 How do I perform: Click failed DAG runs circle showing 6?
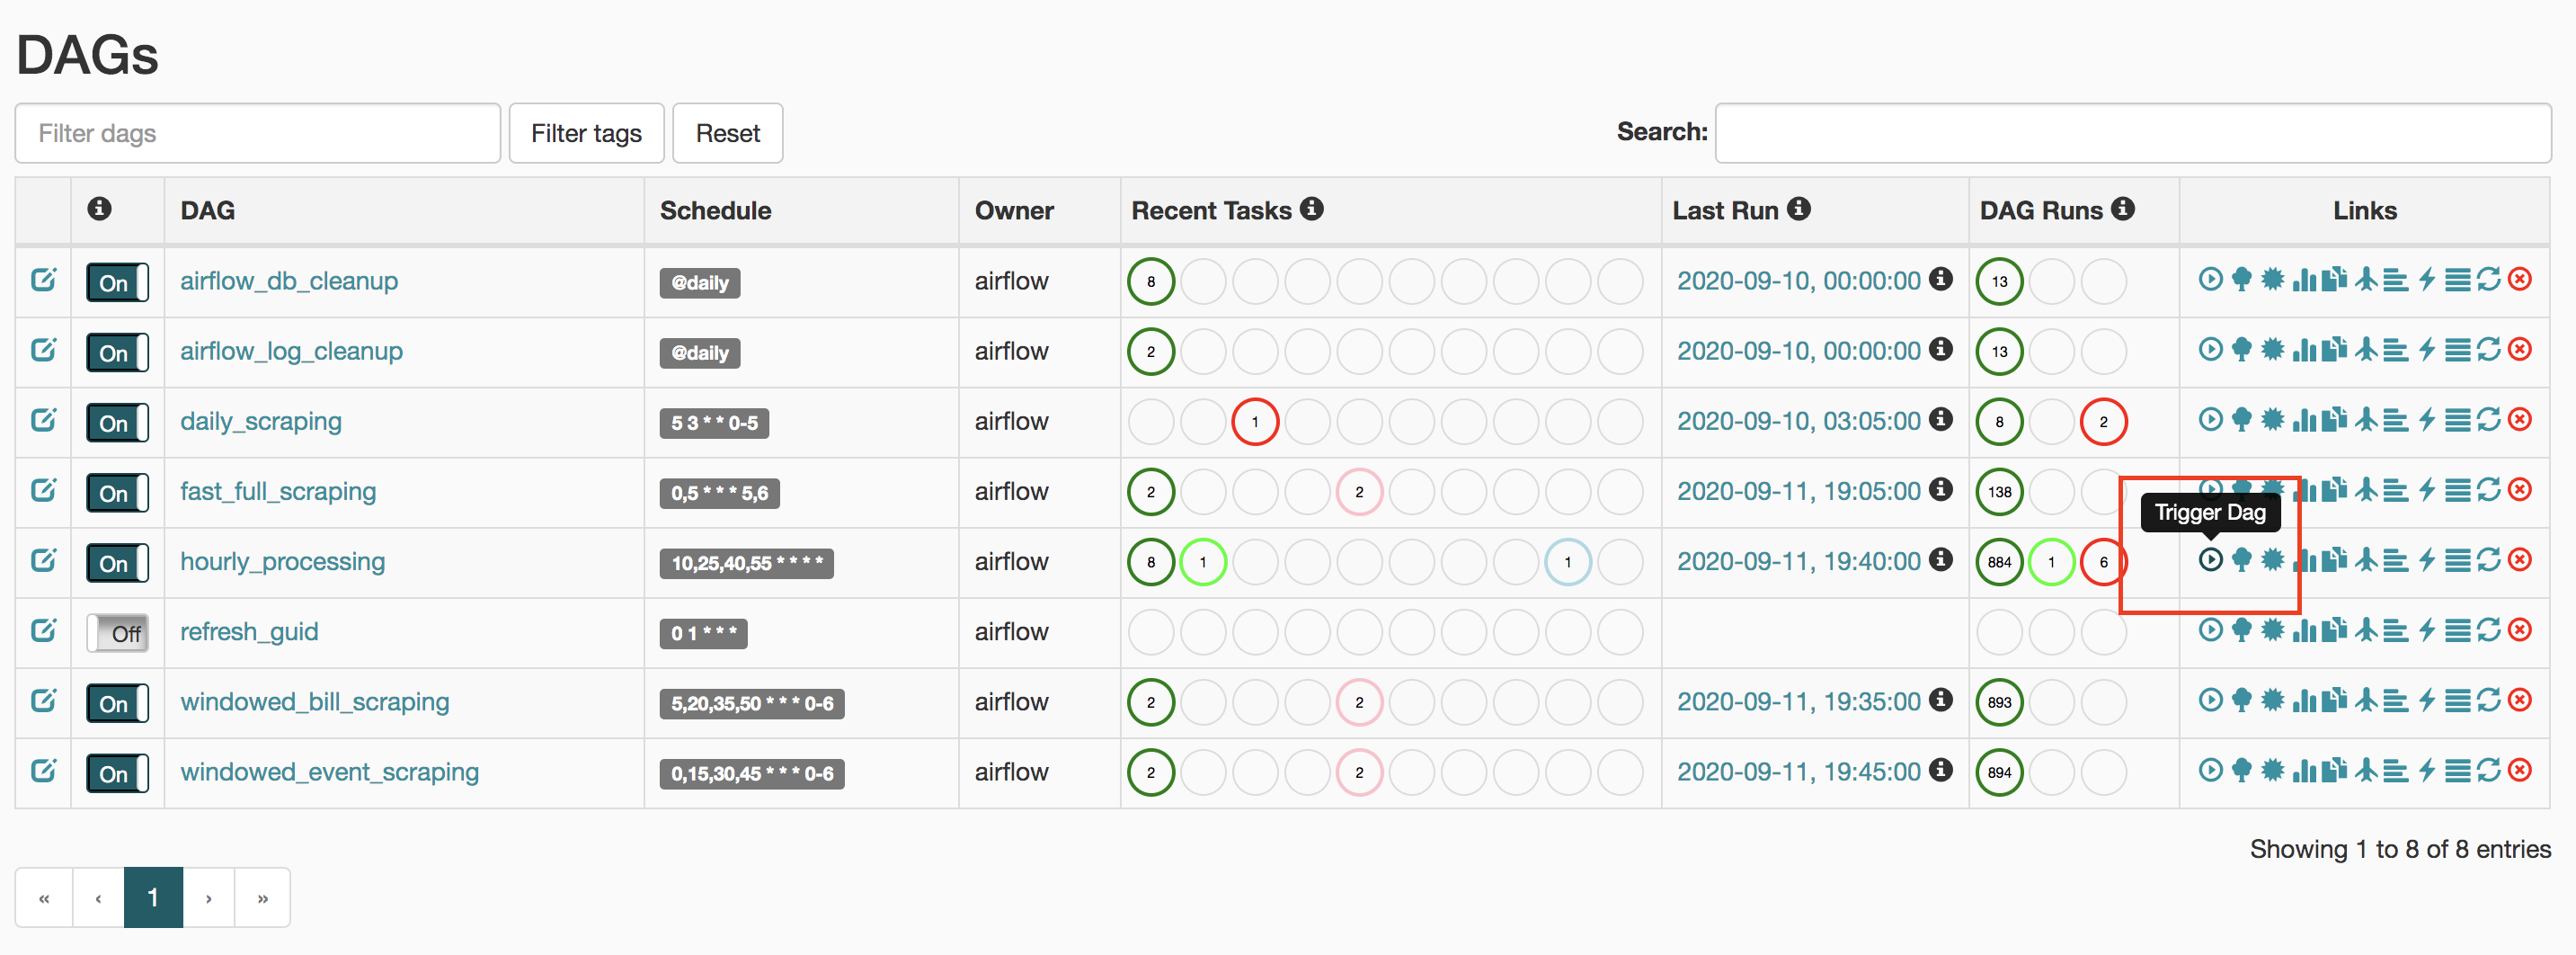click(x=2103, y=562)
